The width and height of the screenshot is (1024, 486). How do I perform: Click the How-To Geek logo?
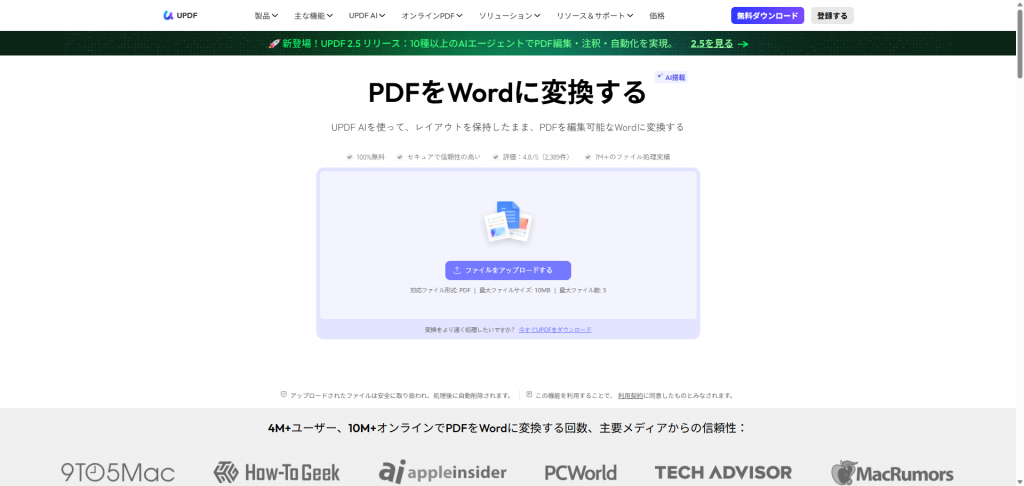[x=277, y=472]
